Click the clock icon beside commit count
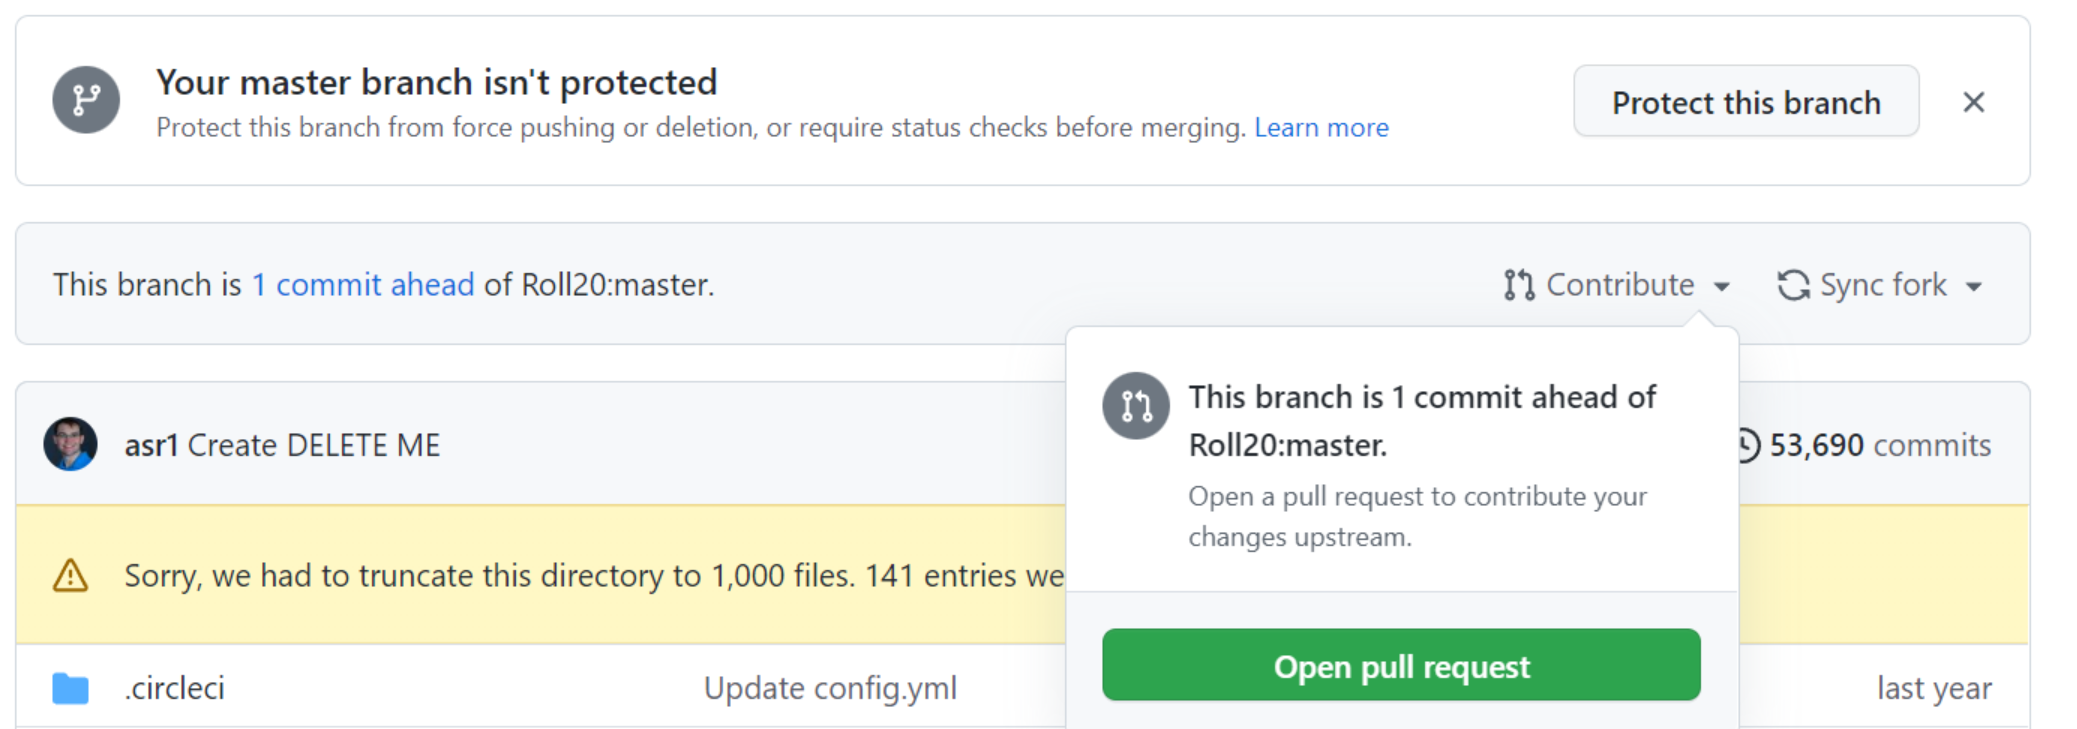The height and width of the screenshot is (729, 2077). [1750, 444]
